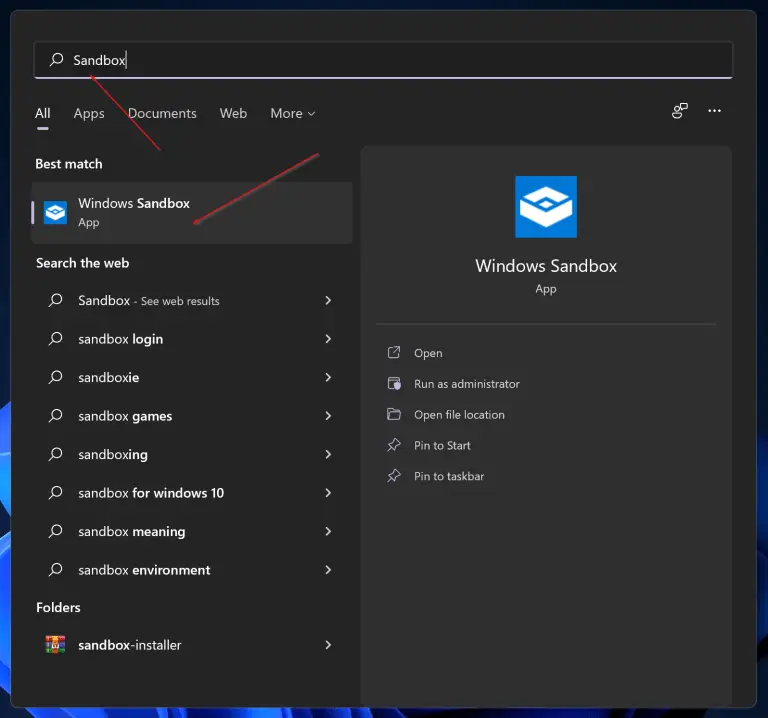Click Open in the preview pane

pos(428,353)
